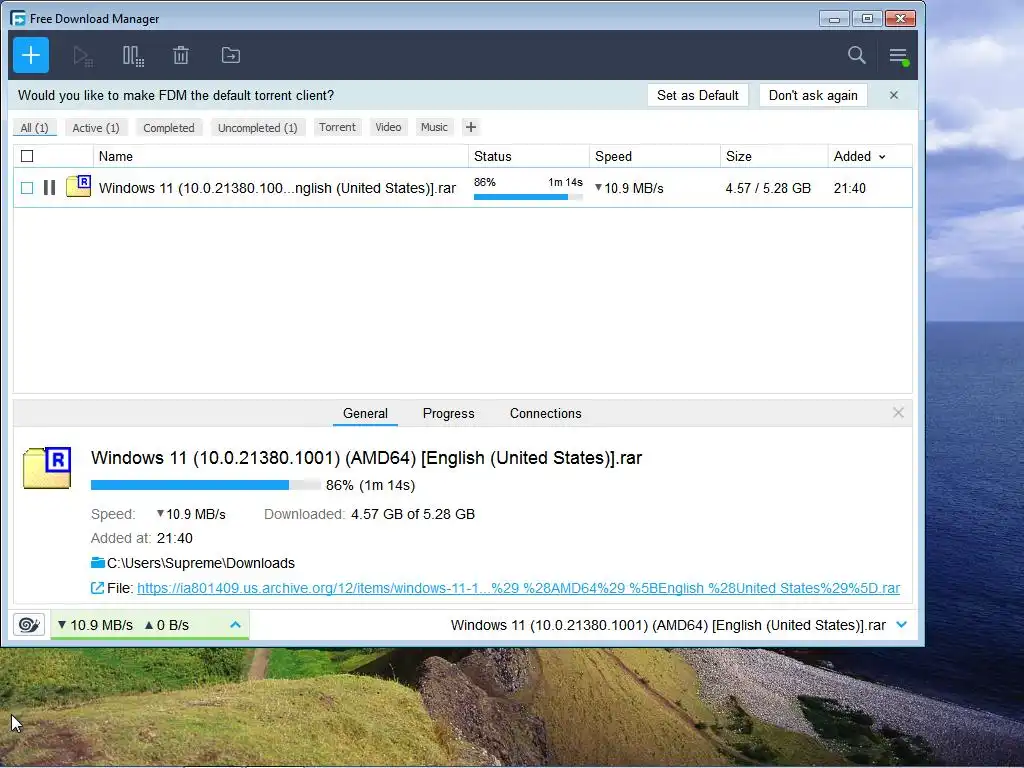
Task: Toggle snail mode icon in status bar
Action: click(x=29, y=625)
